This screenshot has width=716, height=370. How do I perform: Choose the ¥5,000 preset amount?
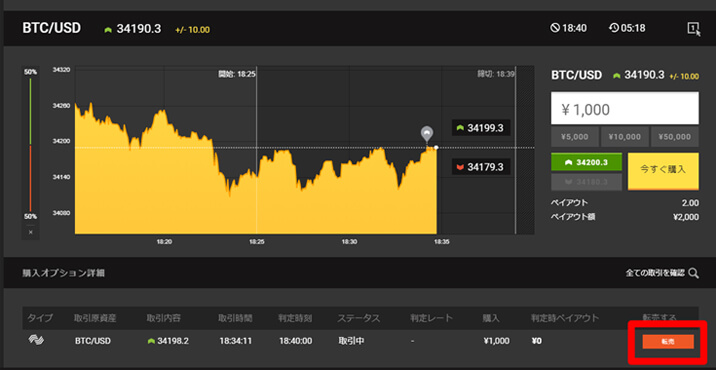pyautogui.click(x=574, y=137)
